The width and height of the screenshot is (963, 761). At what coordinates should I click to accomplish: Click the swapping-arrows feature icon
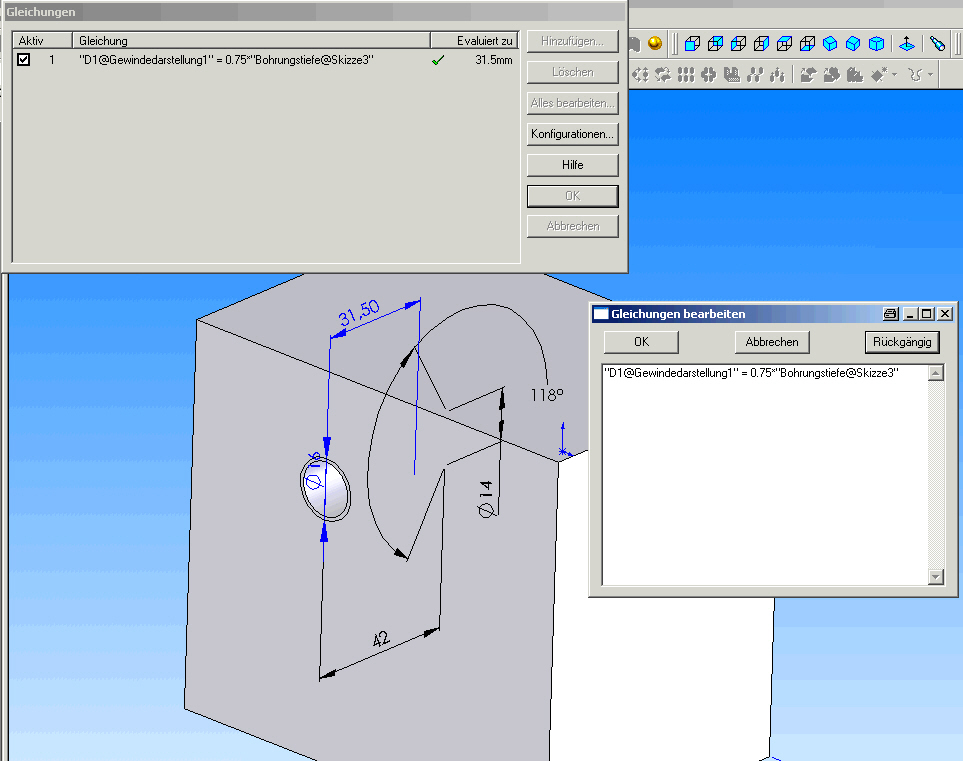click(663, 75)
